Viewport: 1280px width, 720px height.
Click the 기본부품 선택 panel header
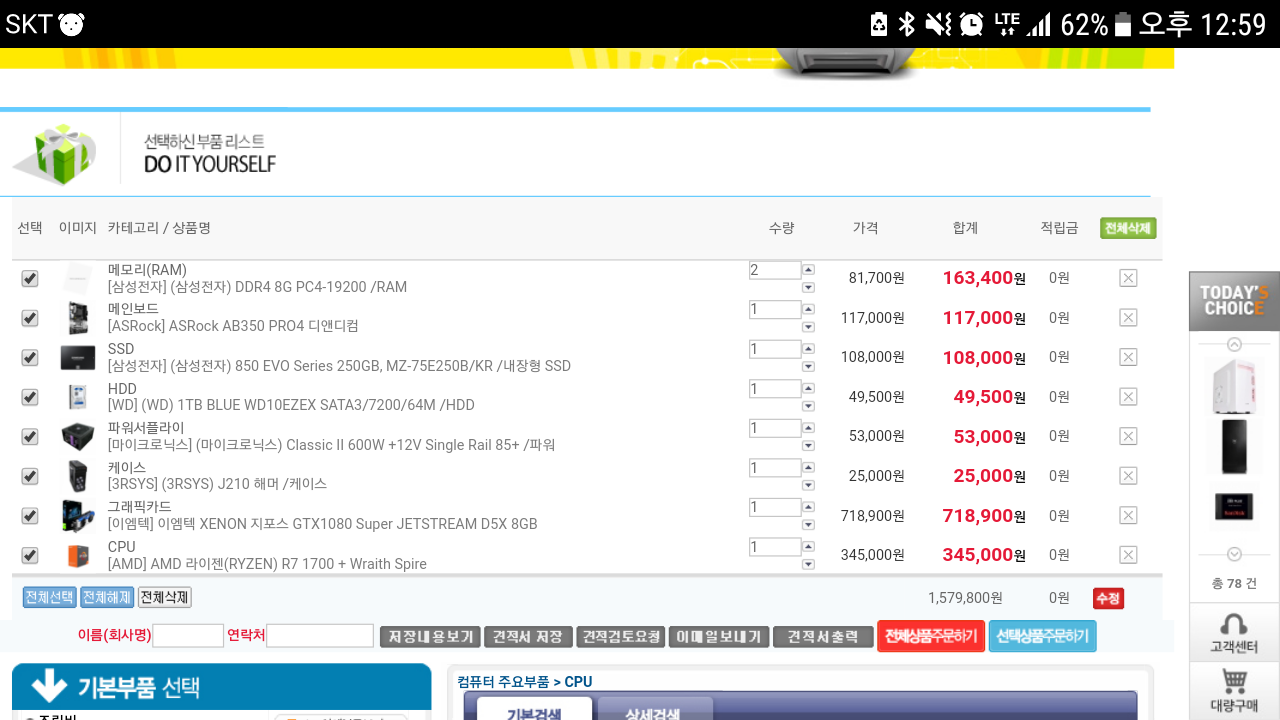point(221,687)
